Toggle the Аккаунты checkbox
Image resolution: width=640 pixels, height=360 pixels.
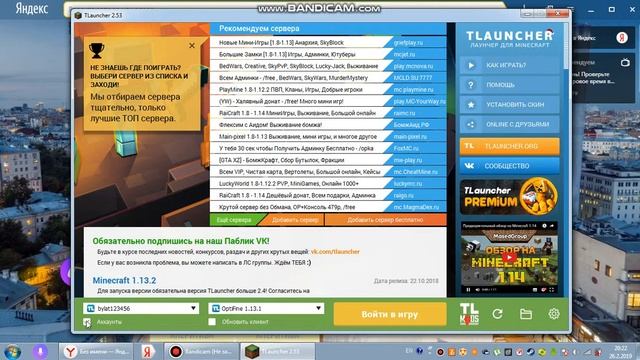[87, 322]
